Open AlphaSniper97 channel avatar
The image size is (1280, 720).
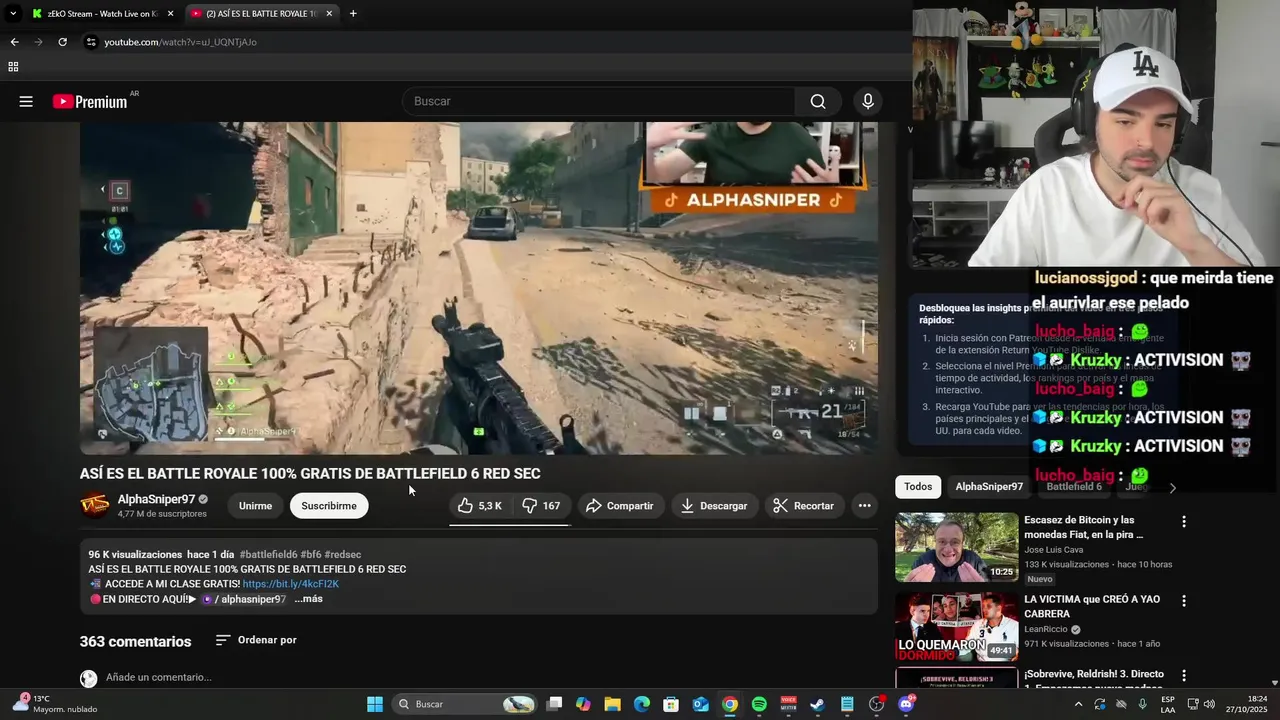(x=95, y=506)
